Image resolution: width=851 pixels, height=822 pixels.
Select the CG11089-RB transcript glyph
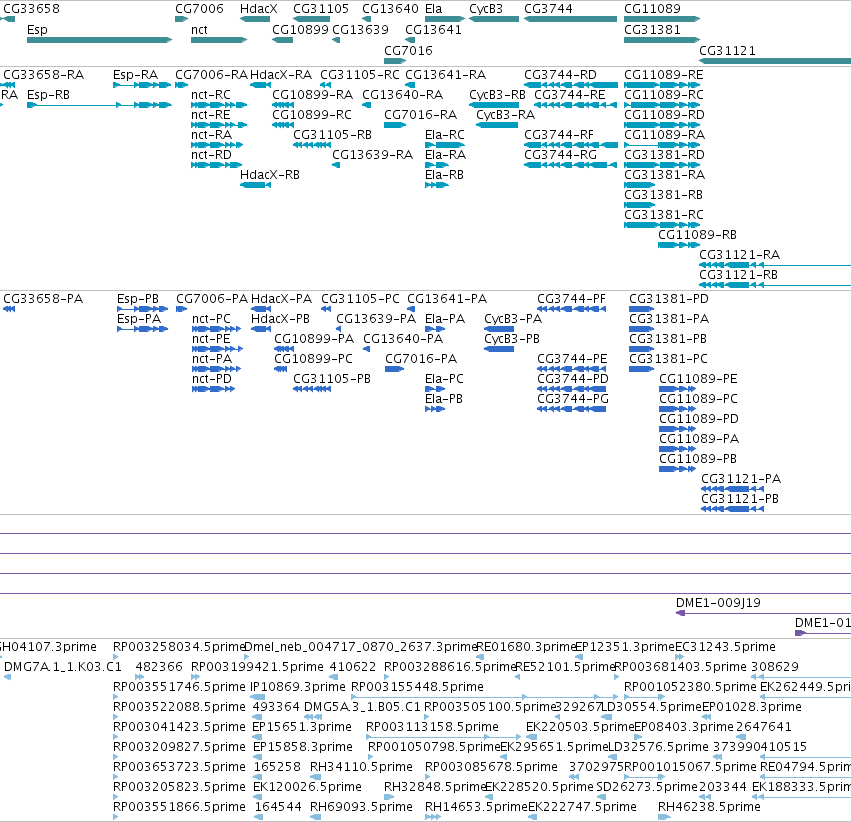tap(679, 245)
